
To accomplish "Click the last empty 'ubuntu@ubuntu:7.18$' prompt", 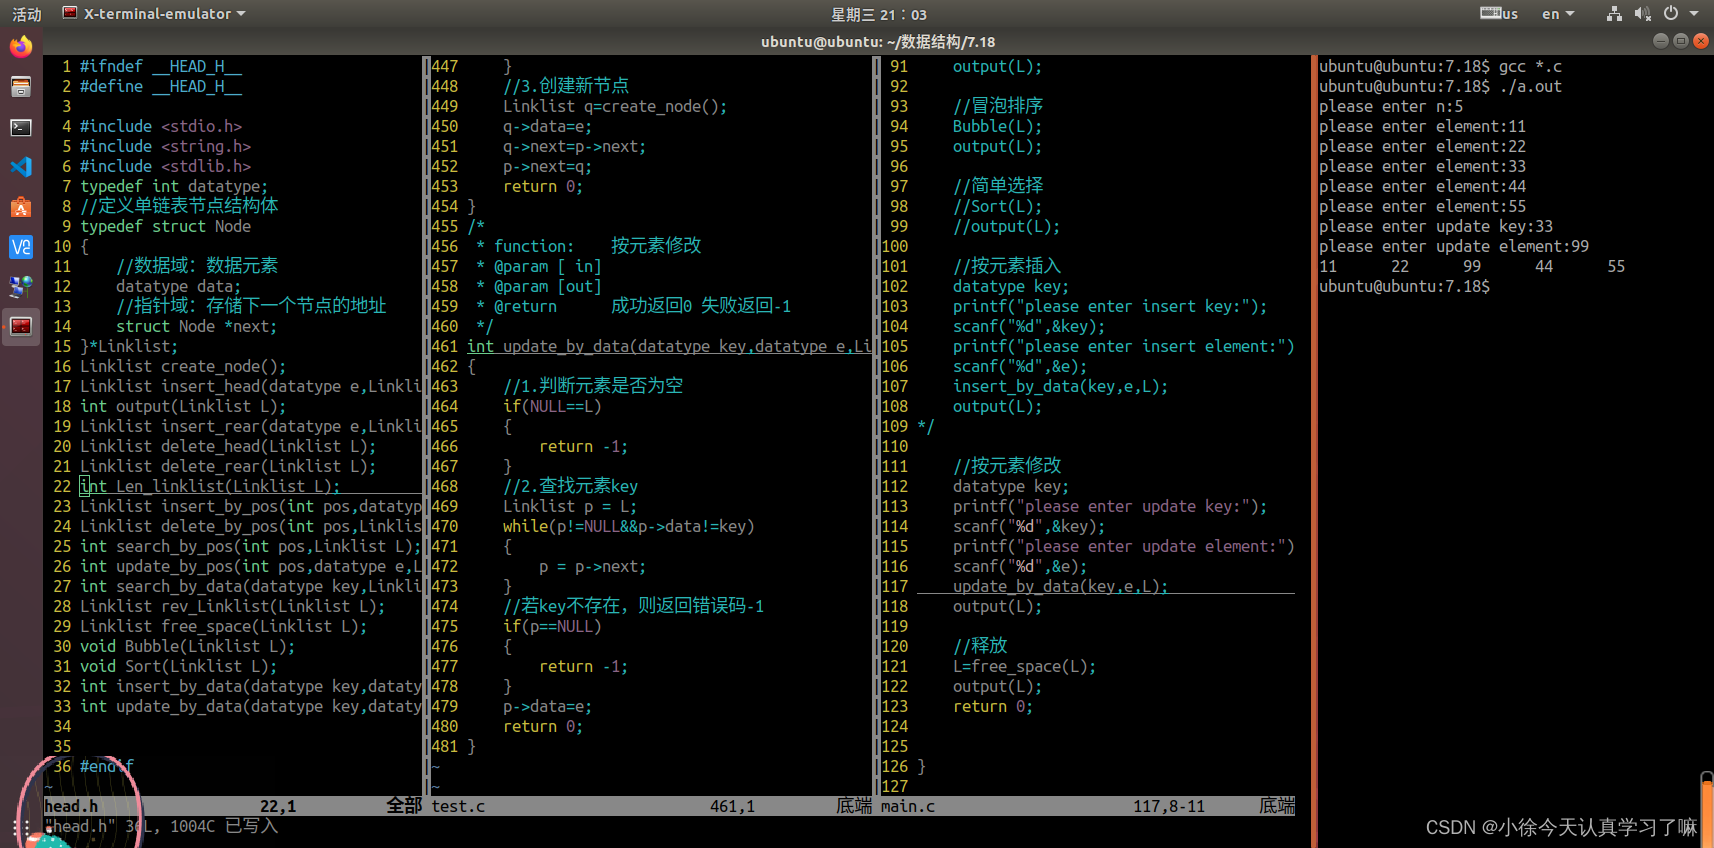I will coord(1404,286).
